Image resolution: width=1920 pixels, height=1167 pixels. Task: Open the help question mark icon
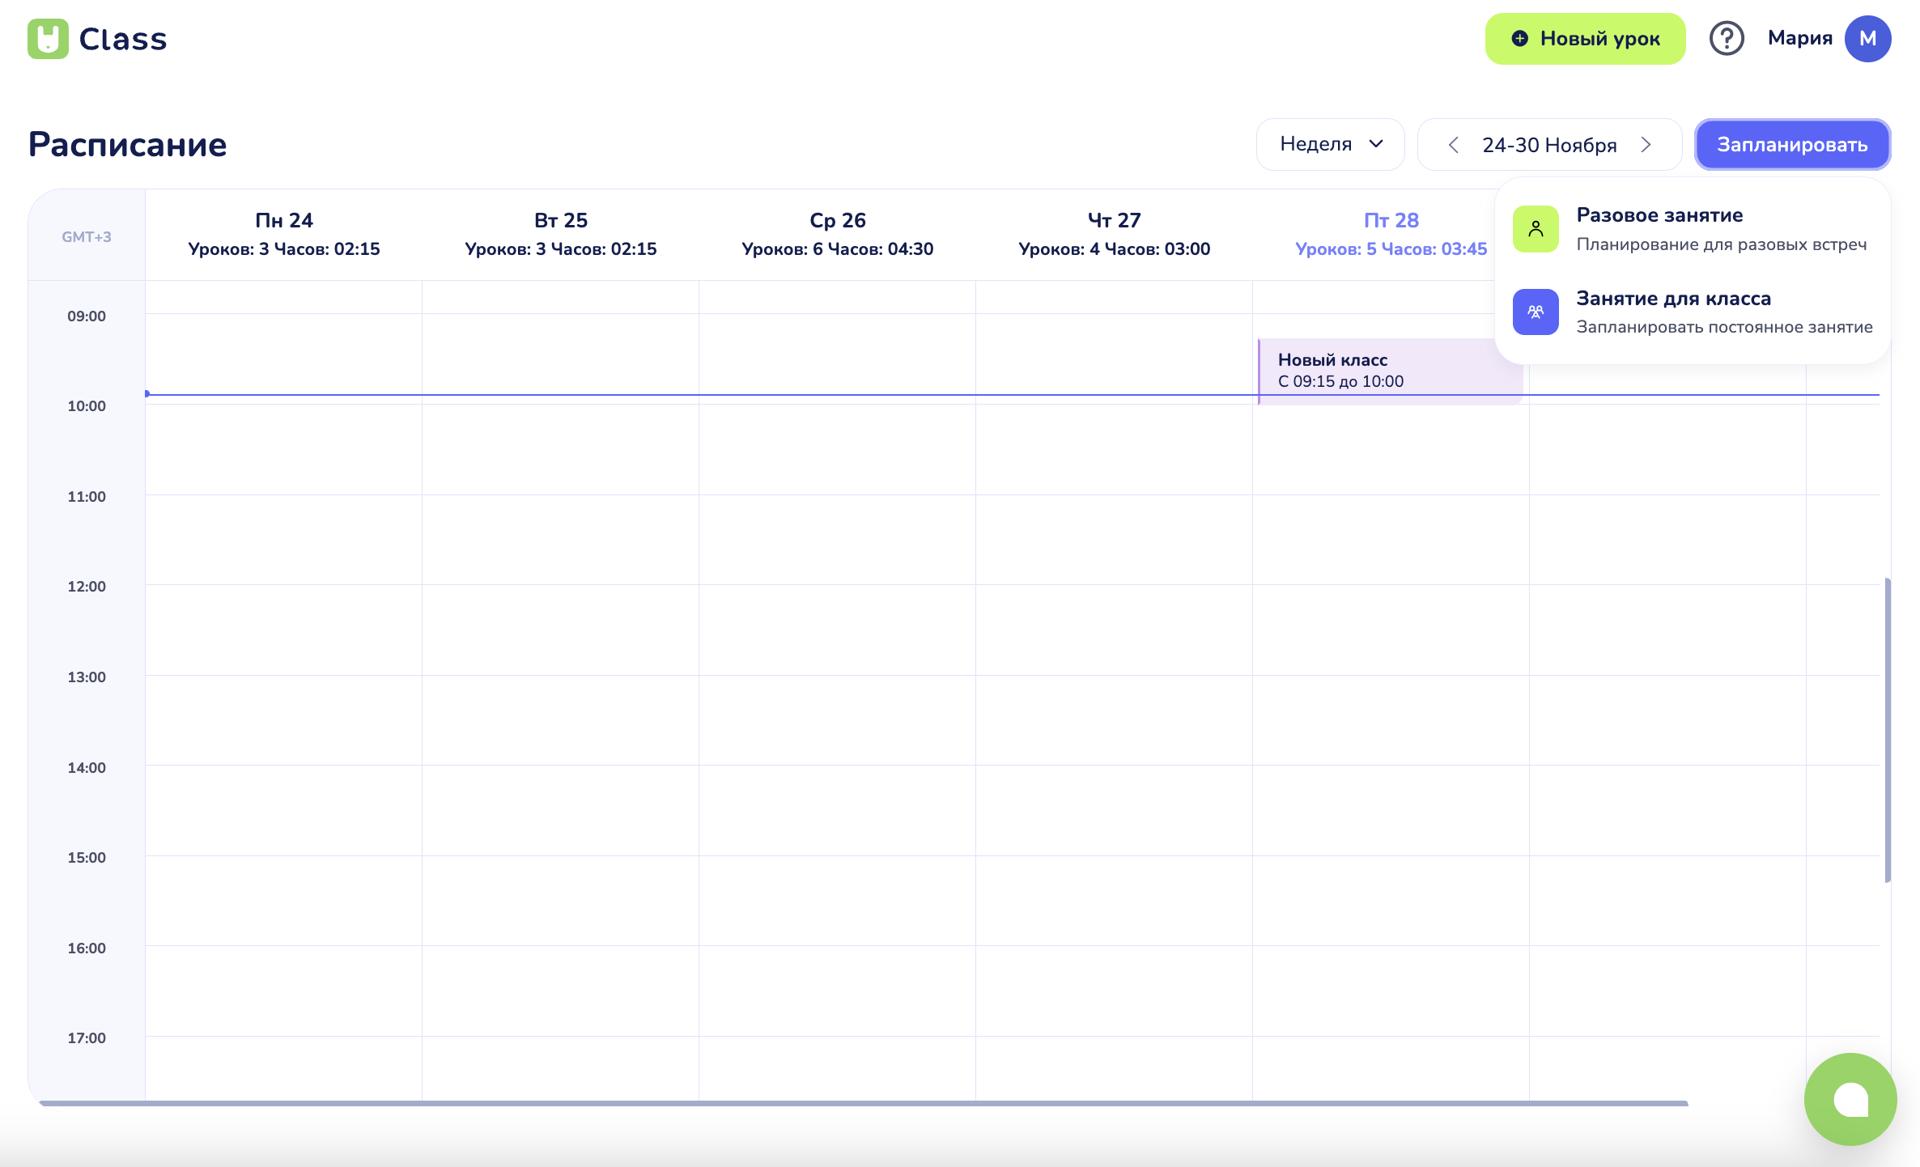[1726, 39]
